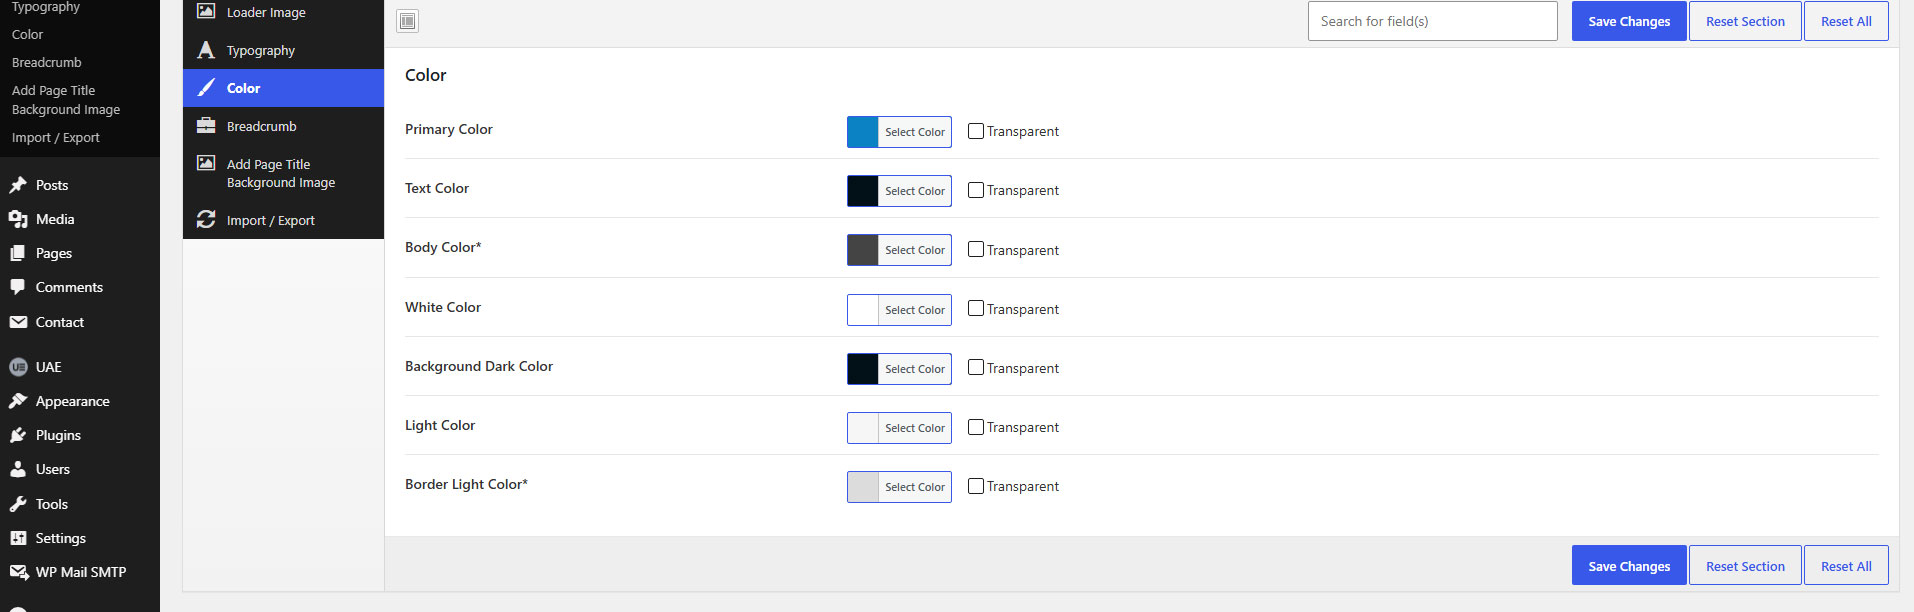
Task: Click the Tools wrench icon
Action: coord(18,504)
